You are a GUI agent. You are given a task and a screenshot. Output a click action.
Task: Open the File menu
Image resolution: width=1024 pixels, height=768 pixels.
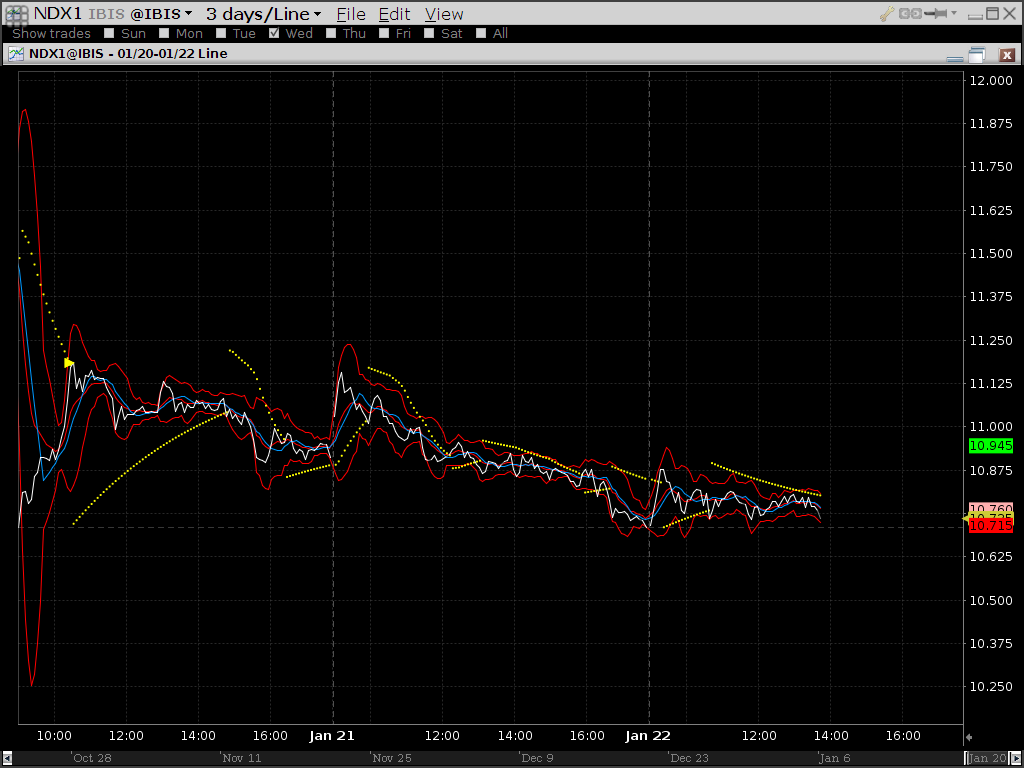point(351,14)
